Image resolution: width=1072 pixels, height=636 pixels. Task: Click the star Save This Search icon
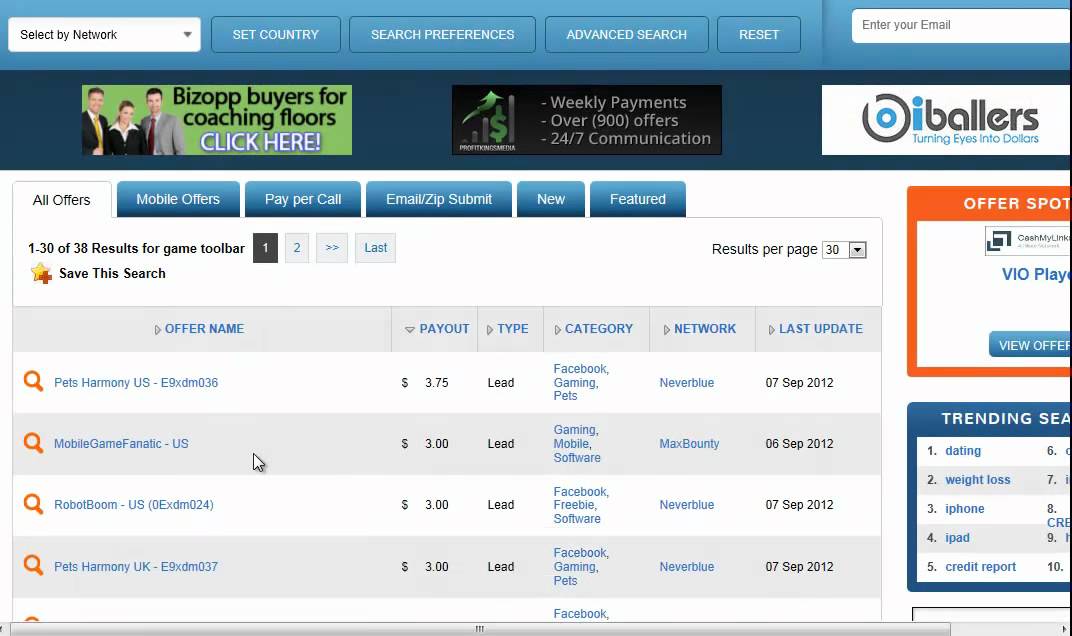click(41, 273)
